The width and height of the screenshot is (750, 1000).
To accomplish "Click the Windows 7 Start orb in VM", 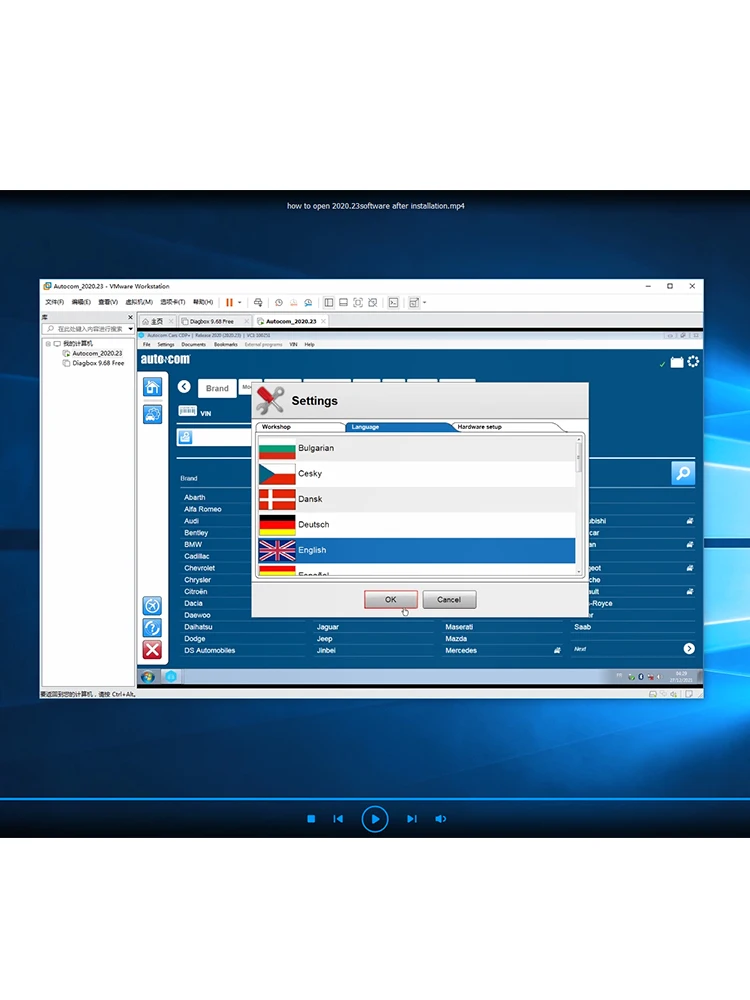I will coord(148,677).
